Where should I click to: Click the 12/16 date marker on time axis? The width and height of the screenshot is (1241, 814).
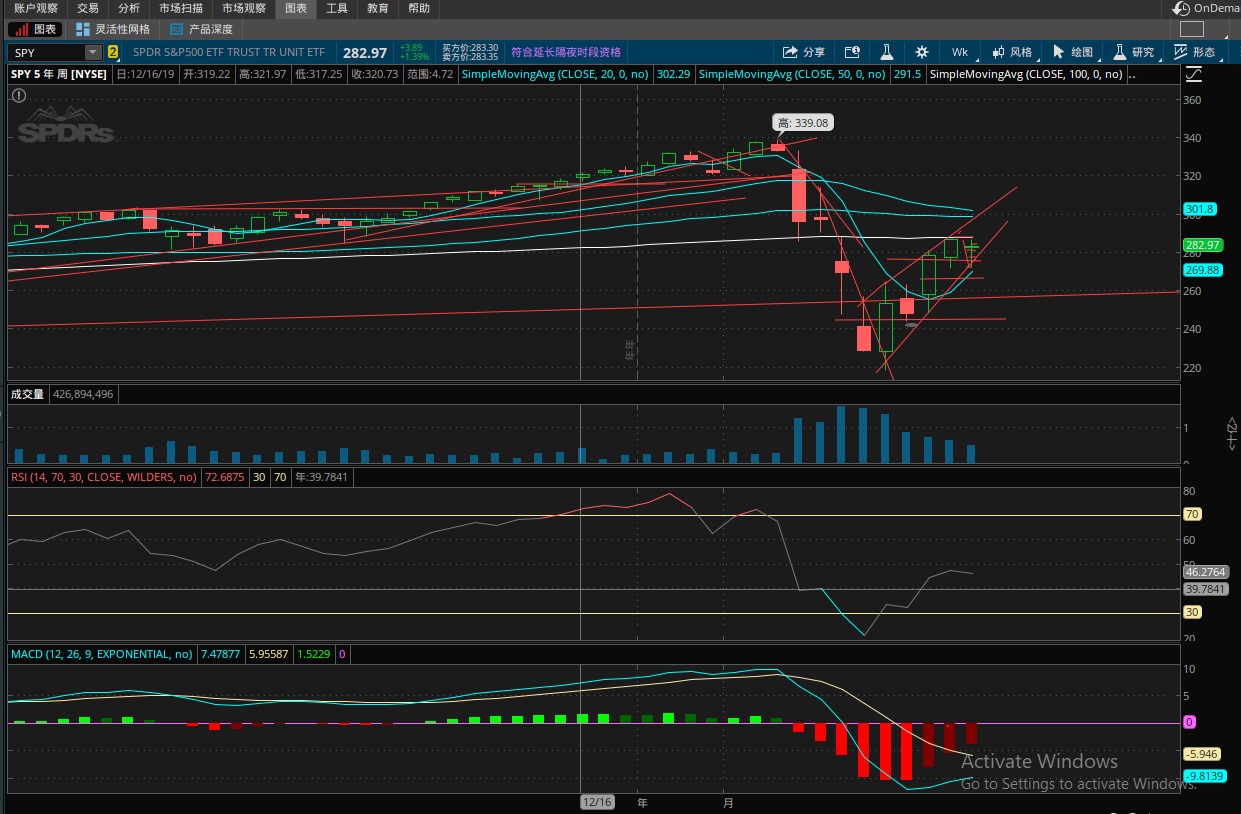pyautogui.click(x=597, y=802)
